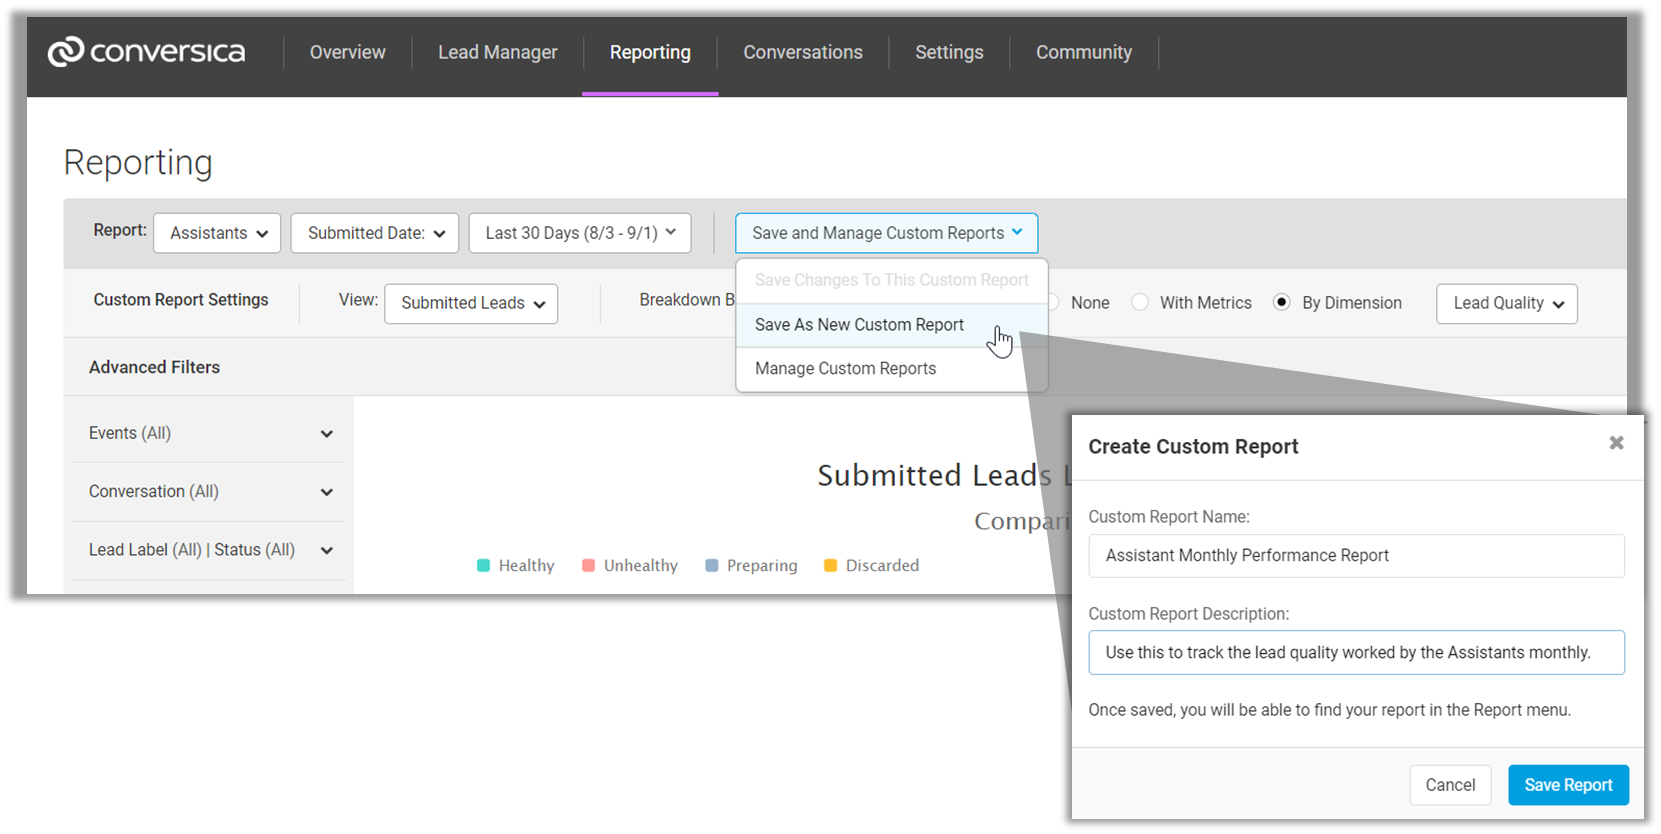Expand the Conversation (All) filter chevron
The height and width of the screenshot is (834, 1661).
(x=326, y=492)
